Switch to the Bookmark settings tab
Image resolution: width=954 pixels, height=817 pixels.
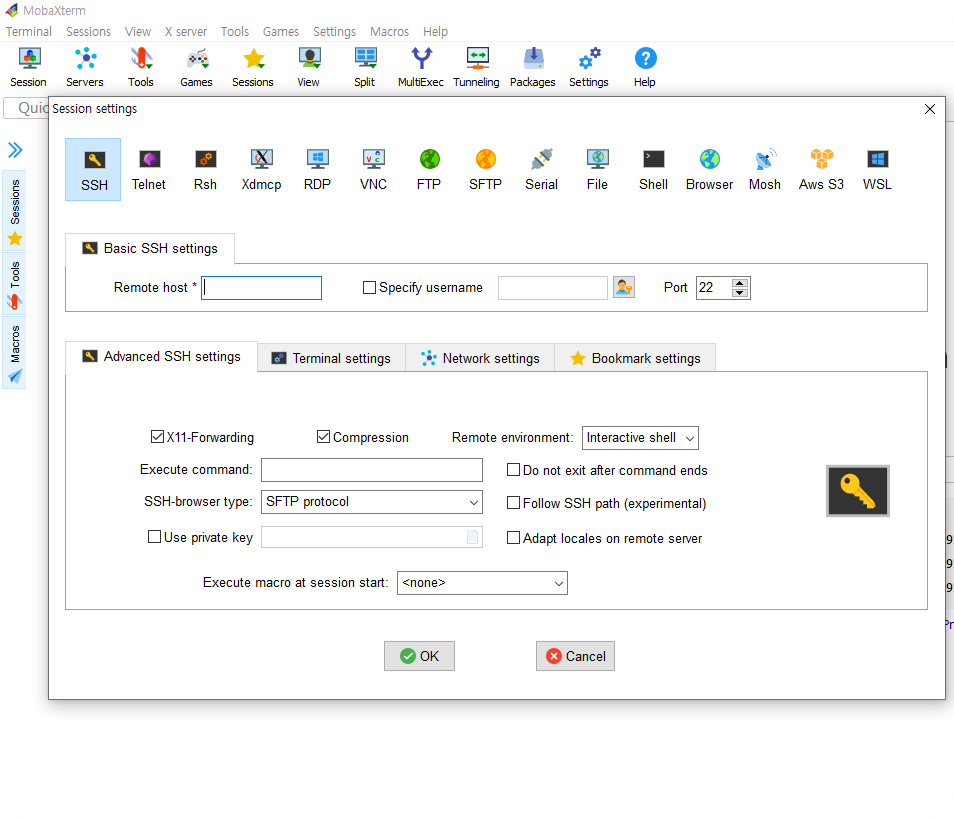coord(635,358)
